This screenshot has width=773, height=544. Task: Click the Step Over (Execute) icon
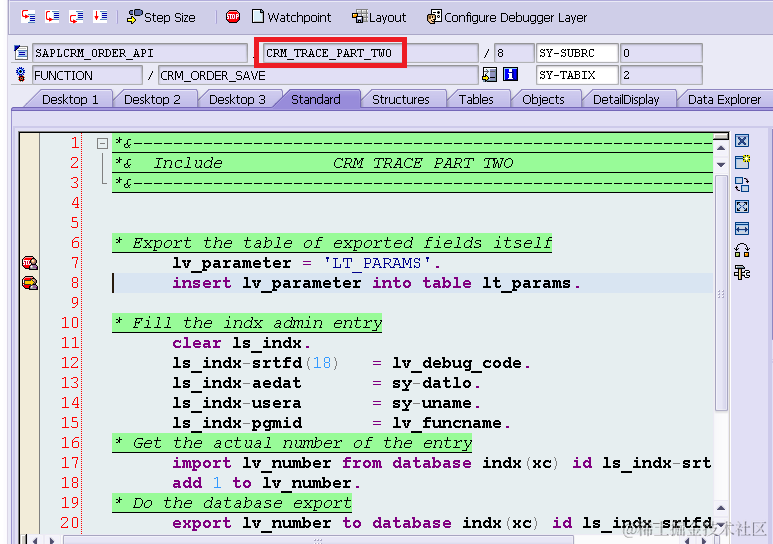coord(52,17)
